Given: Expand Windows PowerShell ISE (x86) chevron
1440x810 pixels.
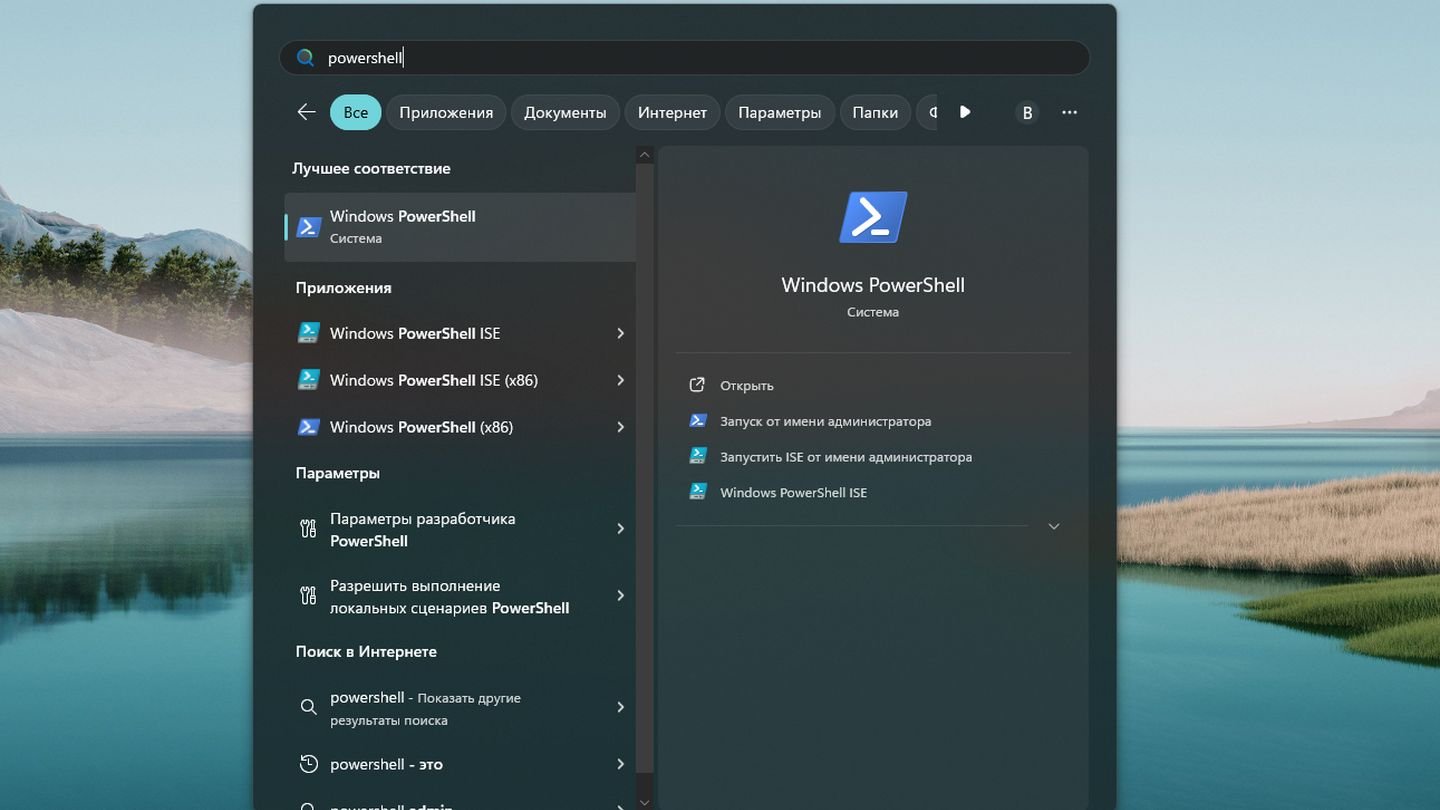Looking at the screenshot, I should [620, 380].
